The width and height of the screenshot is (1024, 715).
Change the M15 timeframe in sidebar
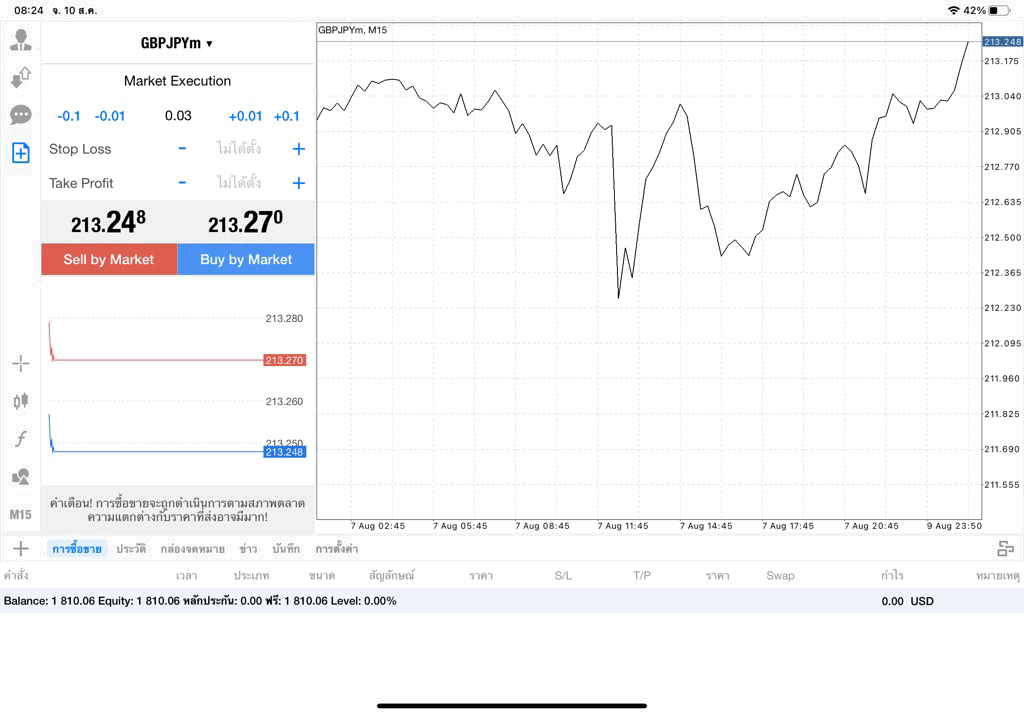[x=21, y=515]
